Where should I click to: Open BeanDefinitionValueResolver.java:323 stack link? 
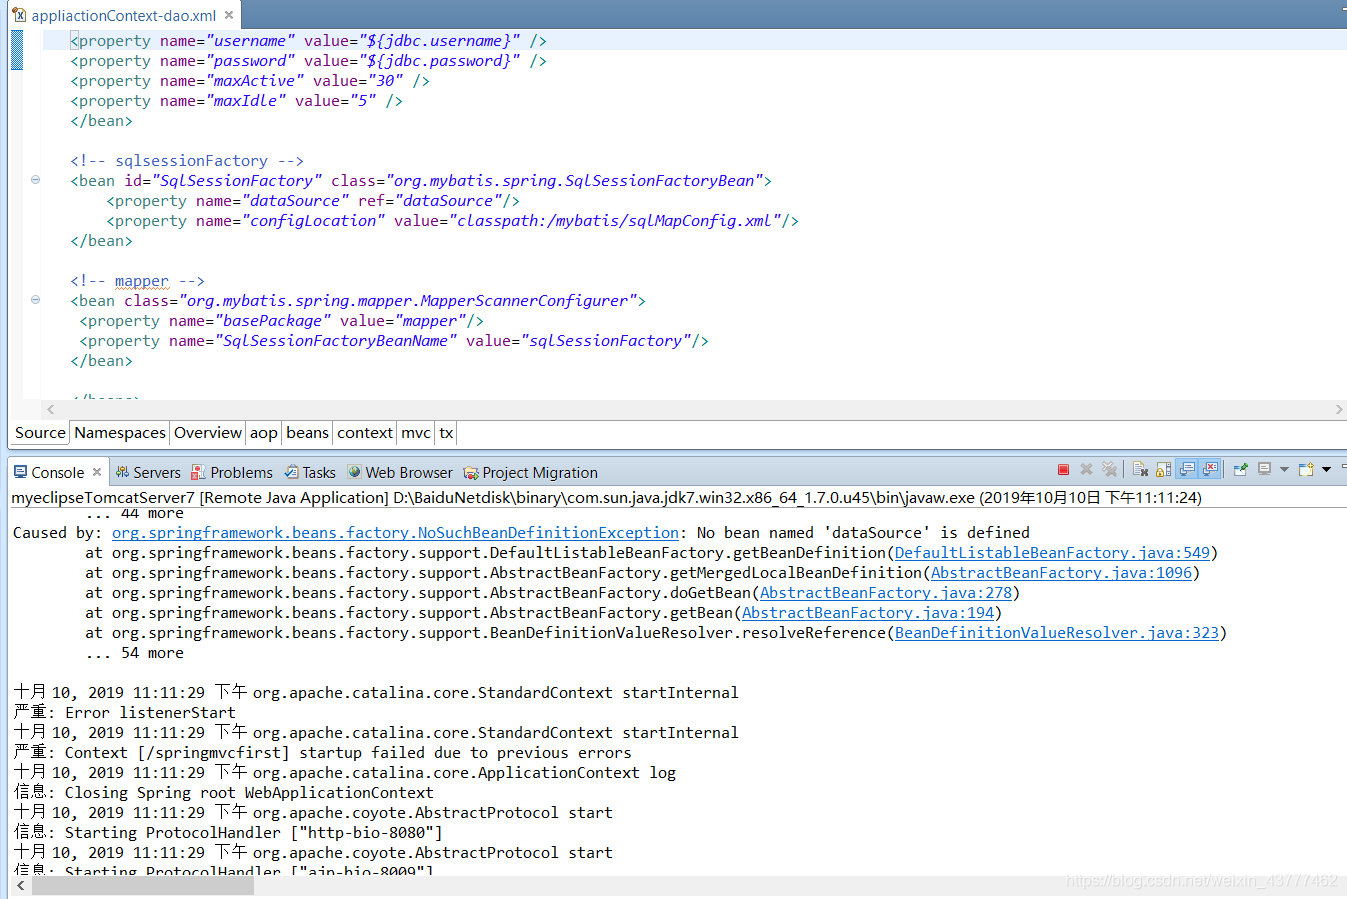[x=1057, y=633]
